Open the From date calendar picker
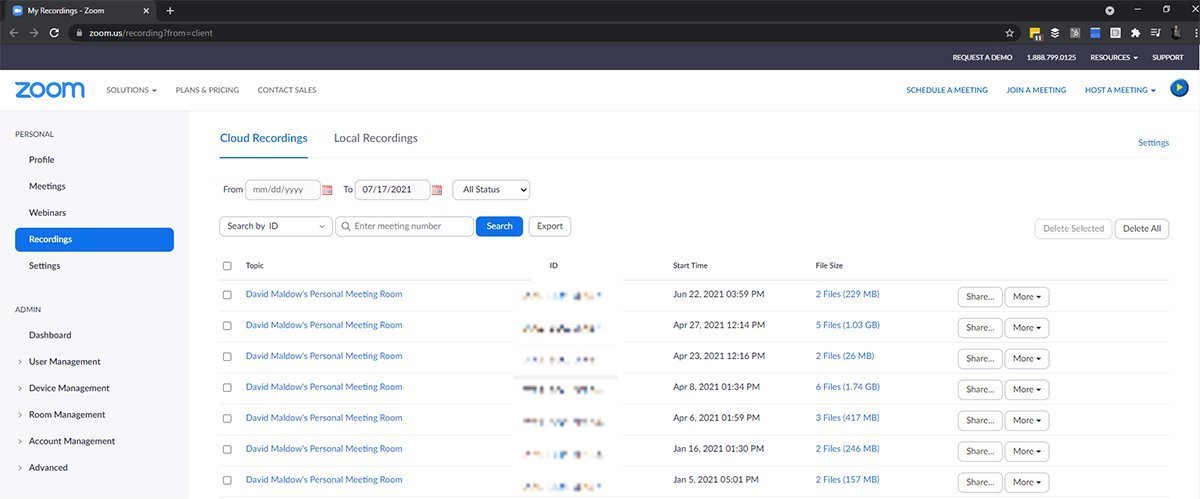Viewport: 1200px width, 499px height. point(327,189)
